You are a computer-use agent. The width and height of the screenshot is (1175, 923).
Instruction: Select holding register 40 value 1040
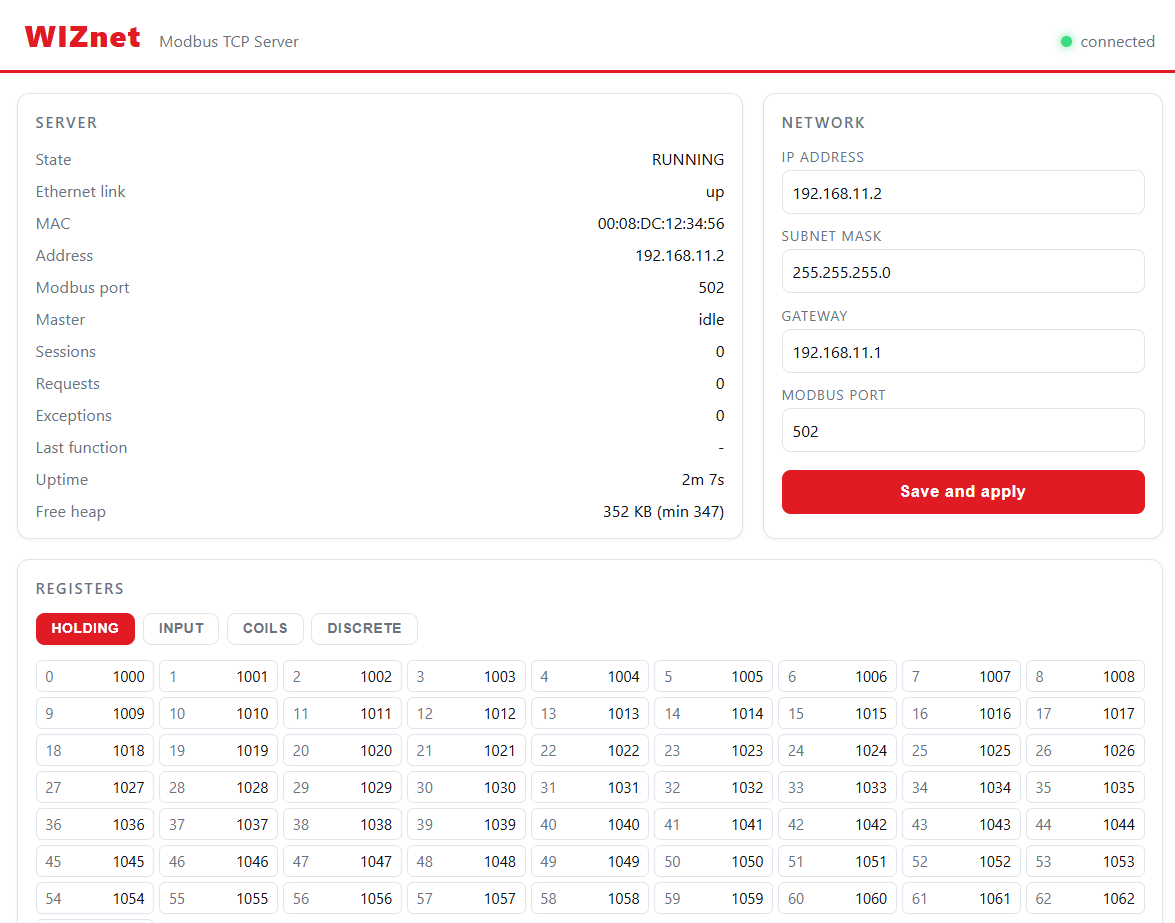coord(590,824)
